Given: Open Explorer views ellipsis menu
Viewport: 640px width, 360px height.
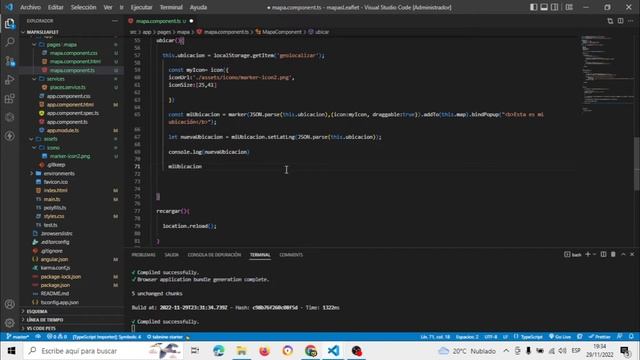Looking at the screenshot, I should (x=115, y=21).
